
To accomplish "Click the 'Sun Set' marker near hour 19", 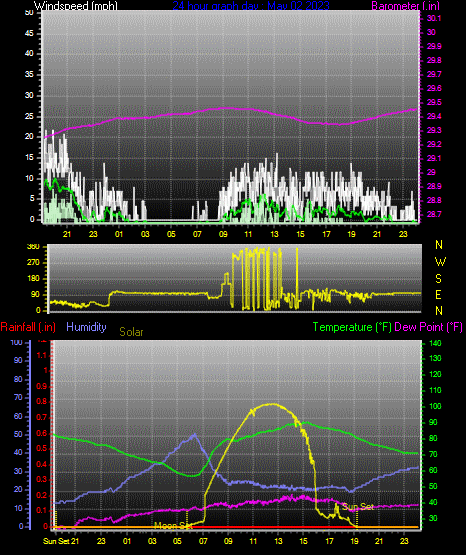I will click(358, 507).
